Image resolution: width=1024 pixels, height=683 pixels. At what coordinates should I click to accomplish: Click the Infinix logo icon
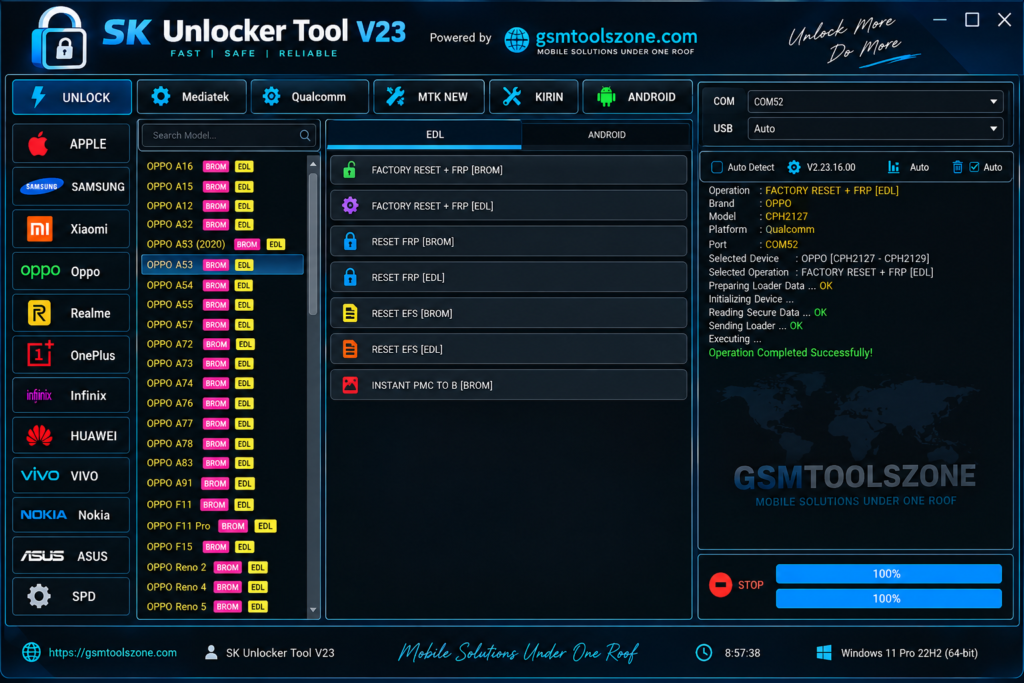point(39,395)
